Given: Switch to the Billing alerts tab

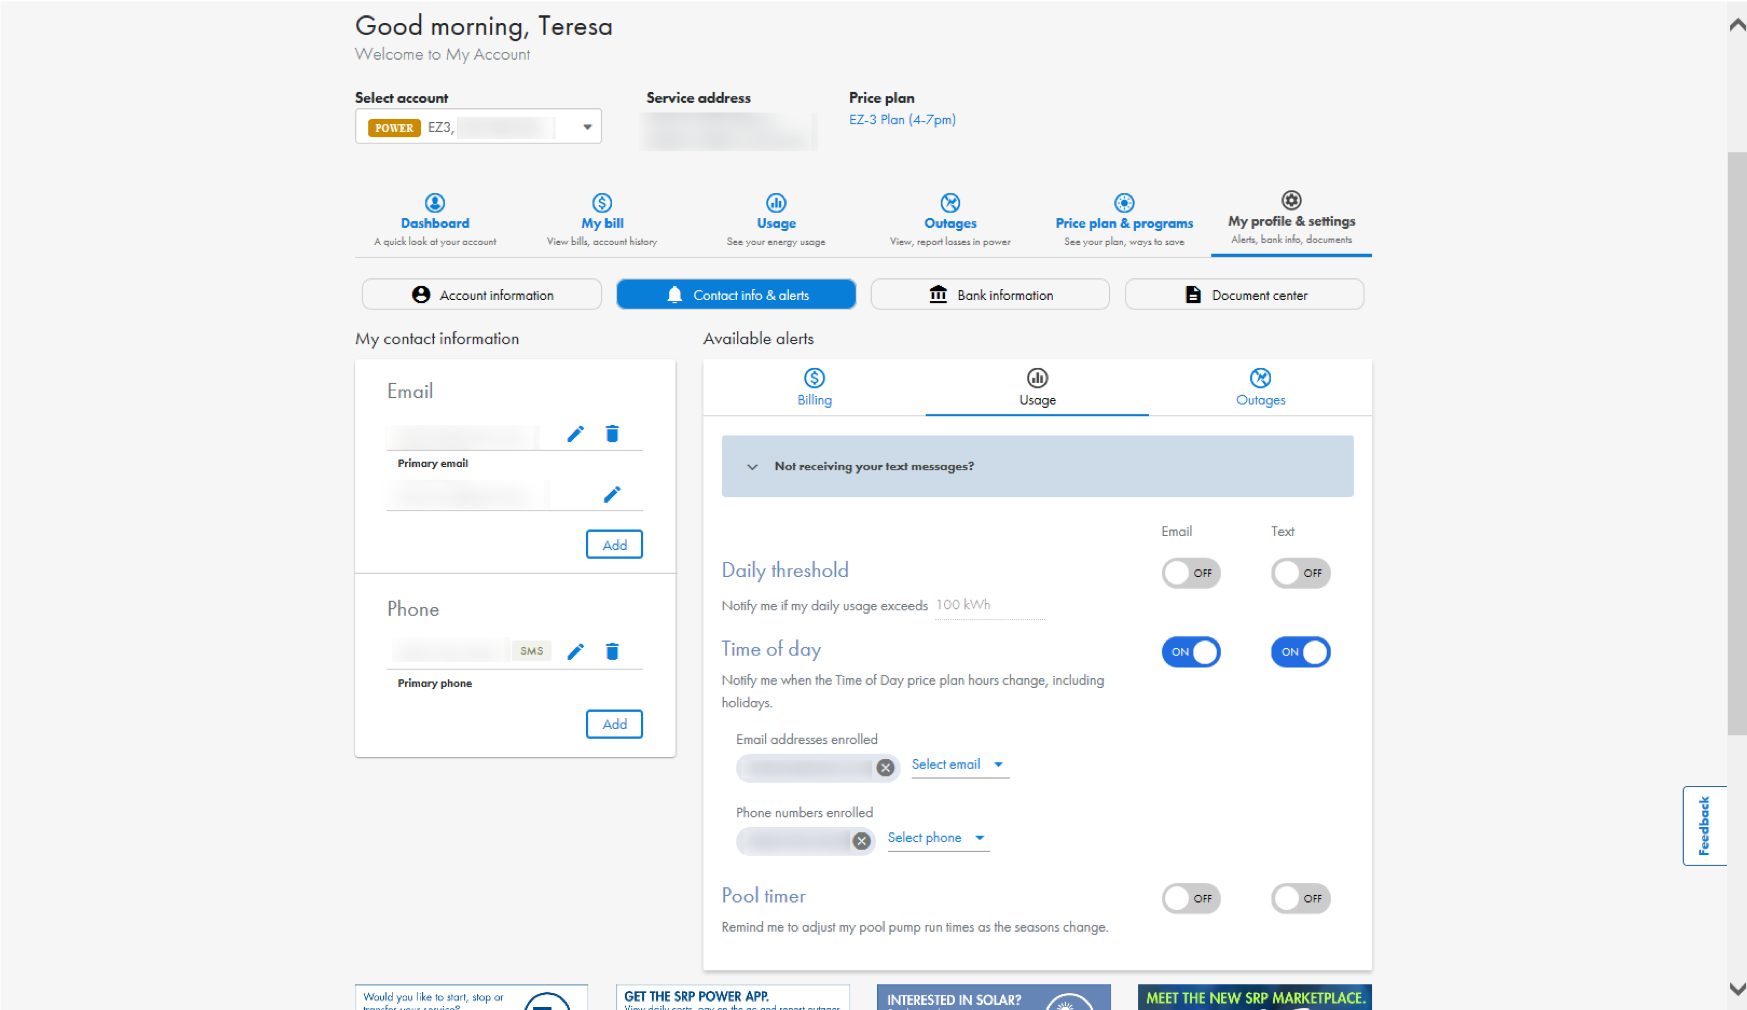Looking at the screenshot, I should [814, 388].
